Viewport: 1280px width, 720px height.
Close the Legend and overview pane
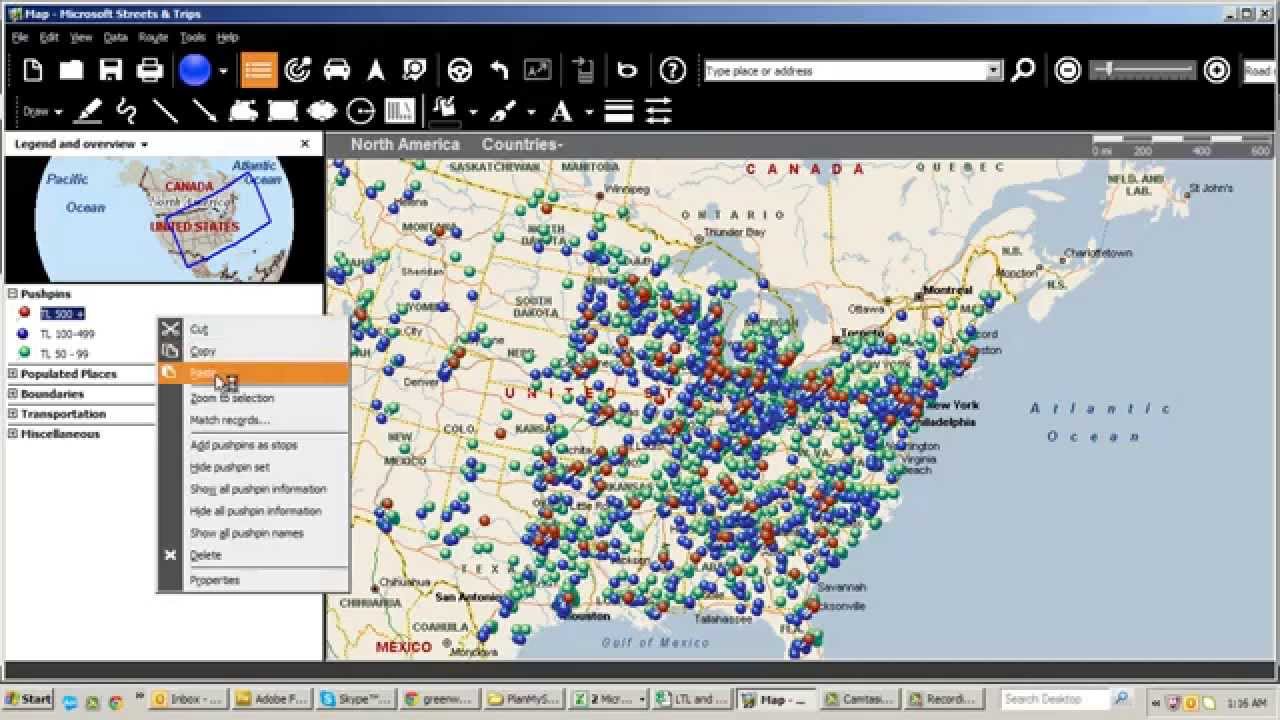305,144
